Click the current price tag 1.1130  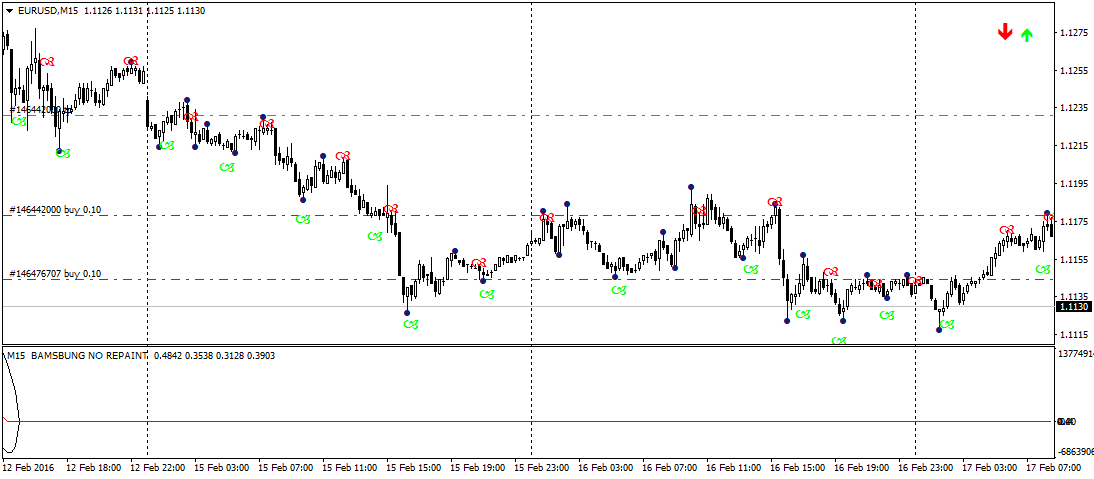pyautogui.click(x=1074, y=307)
